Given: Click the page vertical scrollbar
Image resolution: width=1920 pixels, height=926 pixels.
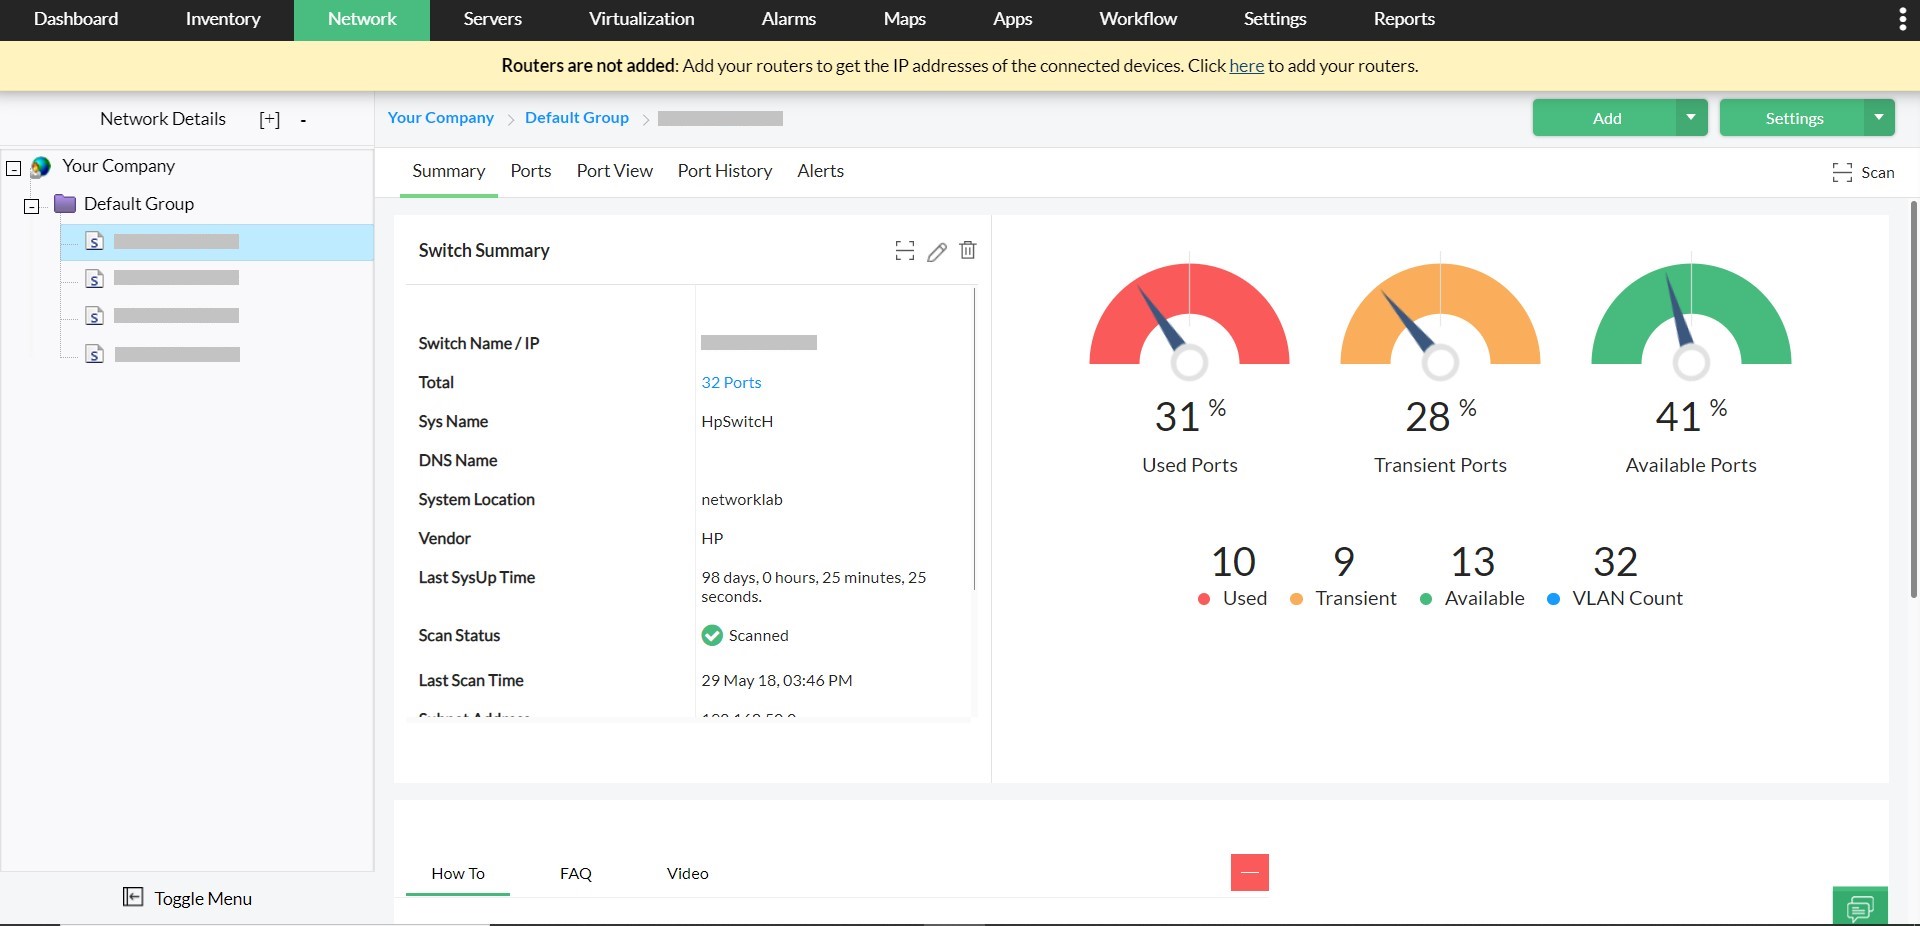Looking at the screenshot, I should coord(1913,400).
